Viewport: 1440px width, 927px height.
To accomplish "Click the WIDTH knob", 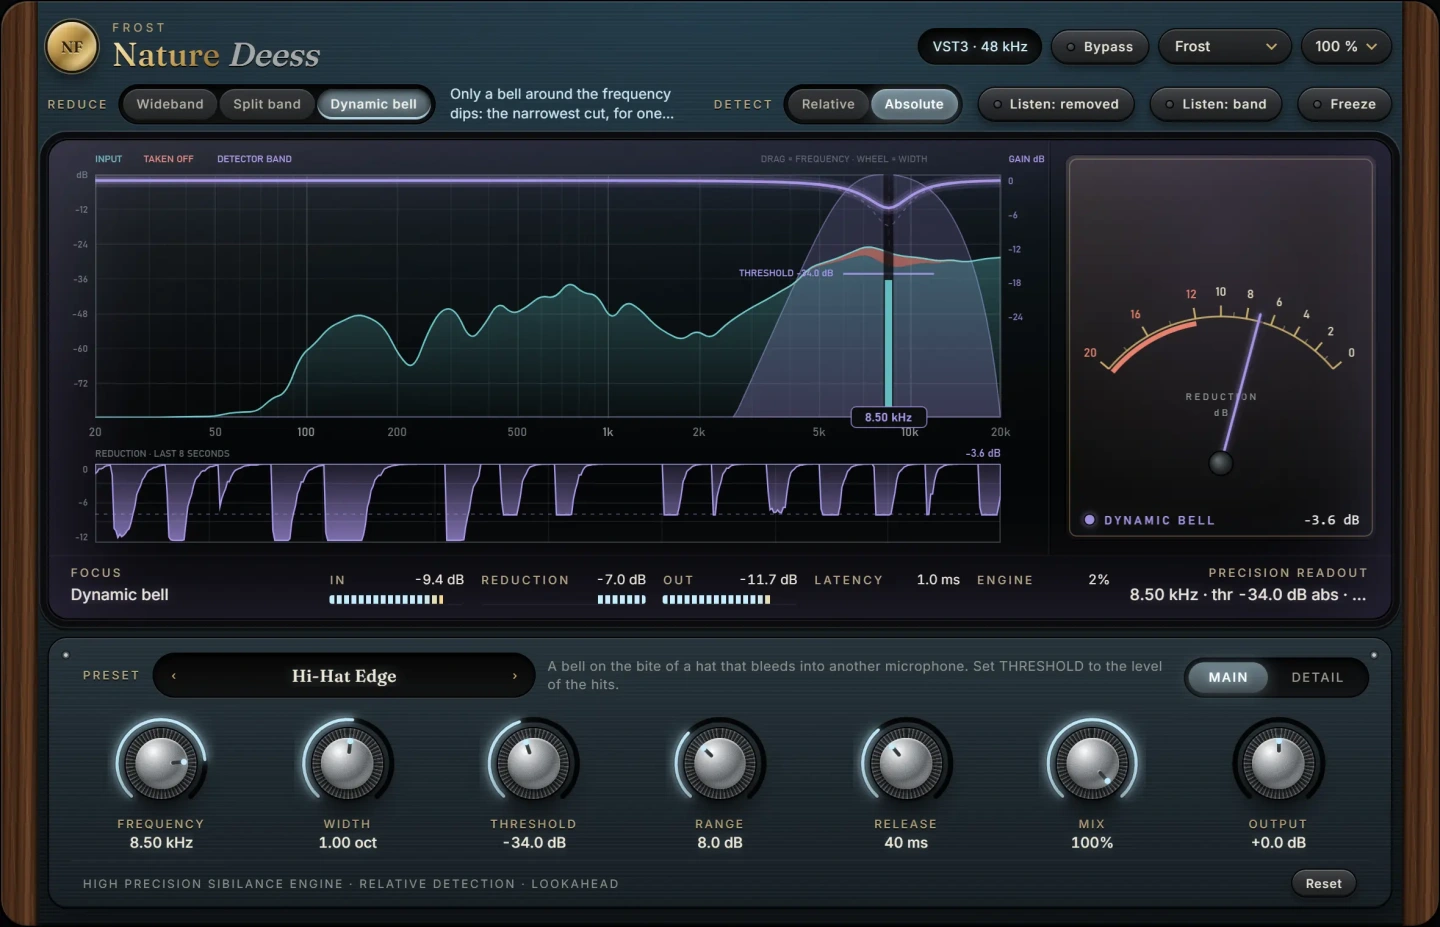I will click(x=347, y=764).
